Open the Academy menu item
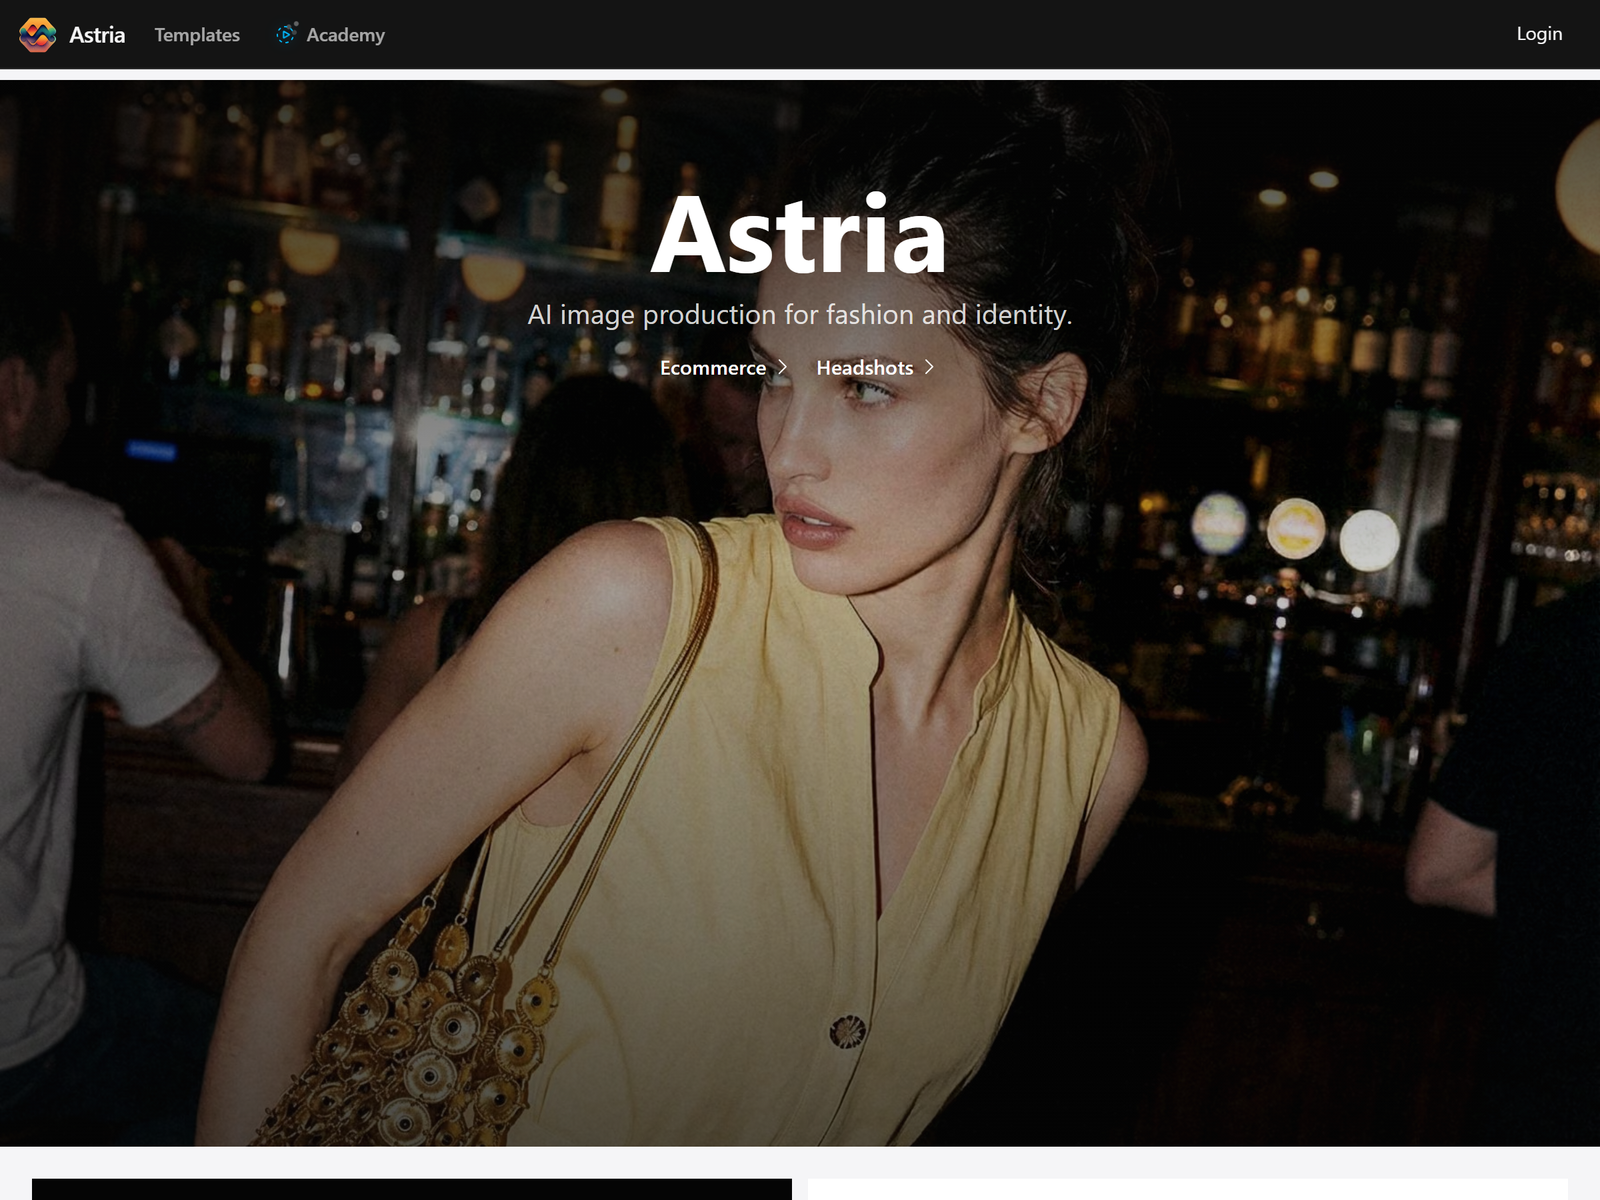The image size is (1600, 1200). coord(345,35)
